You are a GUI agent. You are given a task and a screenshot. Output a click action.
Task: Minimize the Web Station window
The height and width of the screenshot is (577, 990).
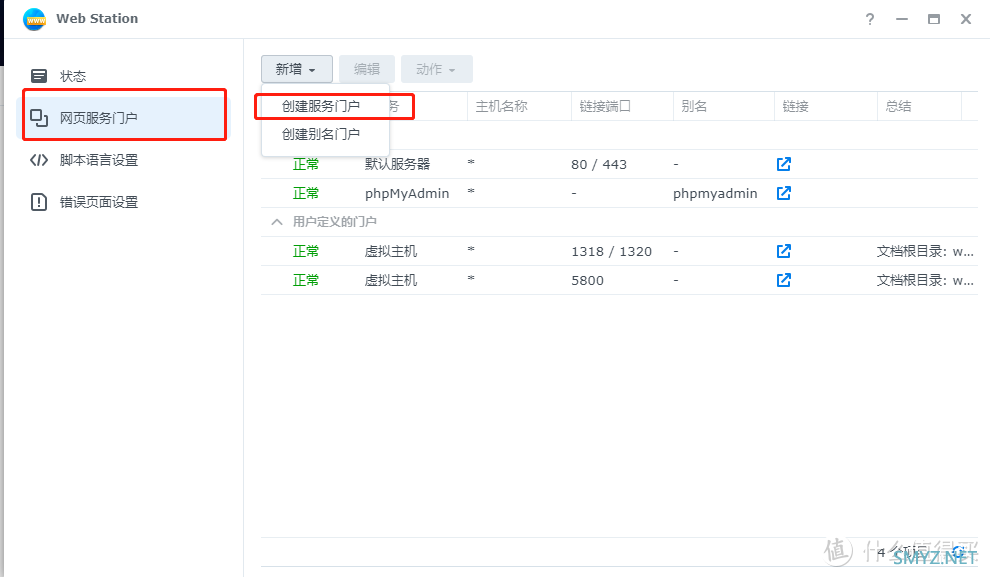coord(902,20)
